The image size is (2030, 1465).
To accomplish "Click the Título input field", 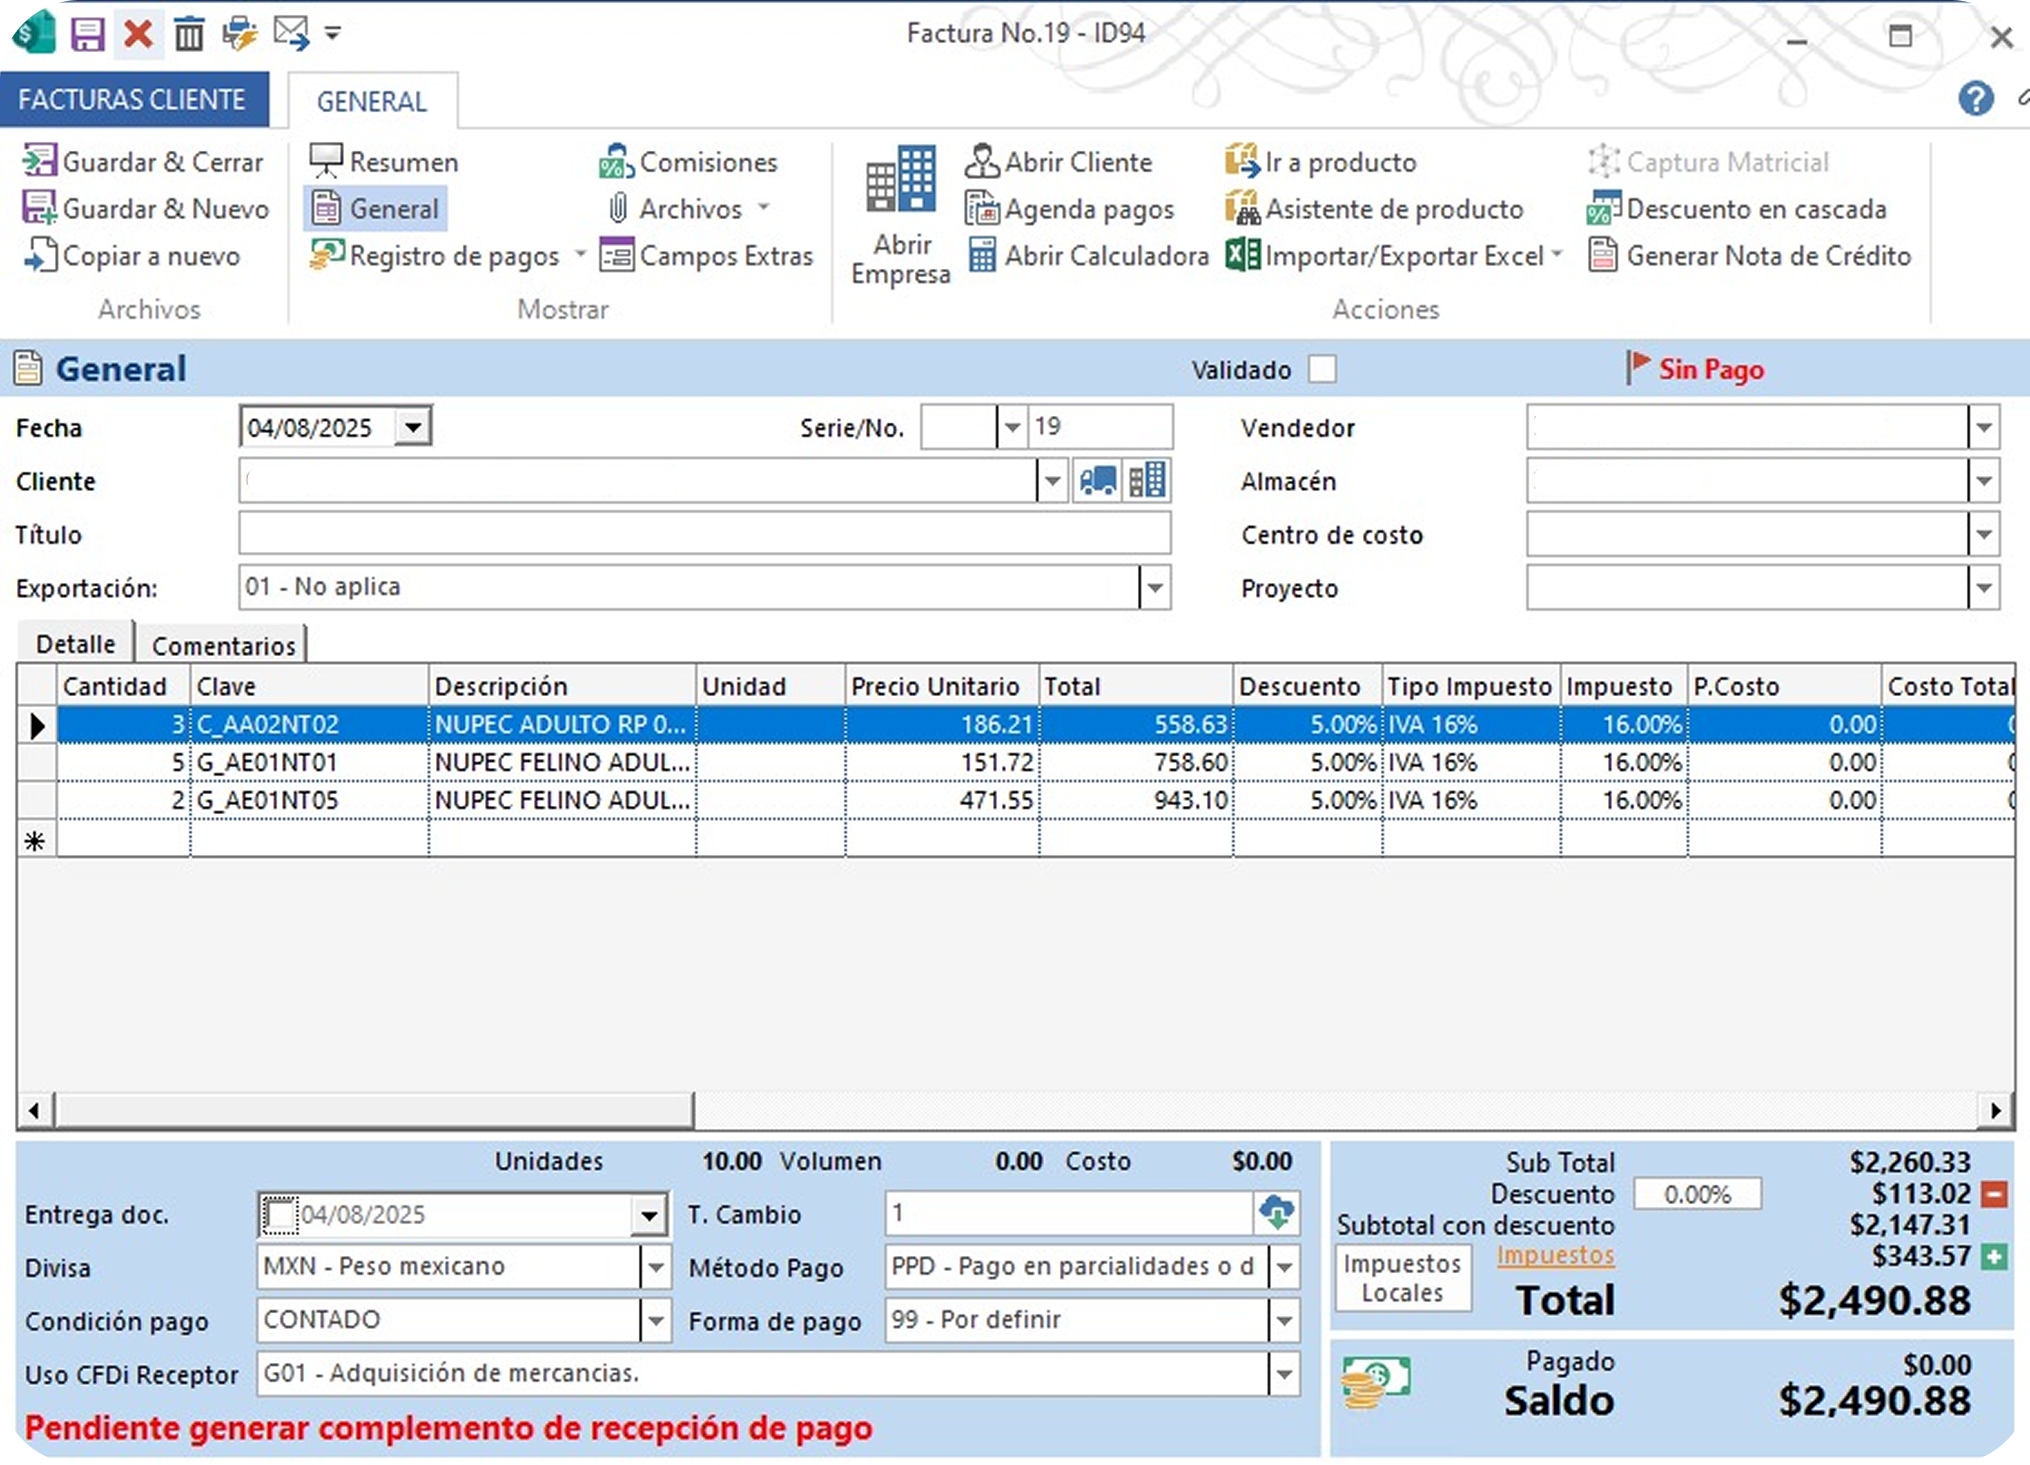I will (704, 534).
